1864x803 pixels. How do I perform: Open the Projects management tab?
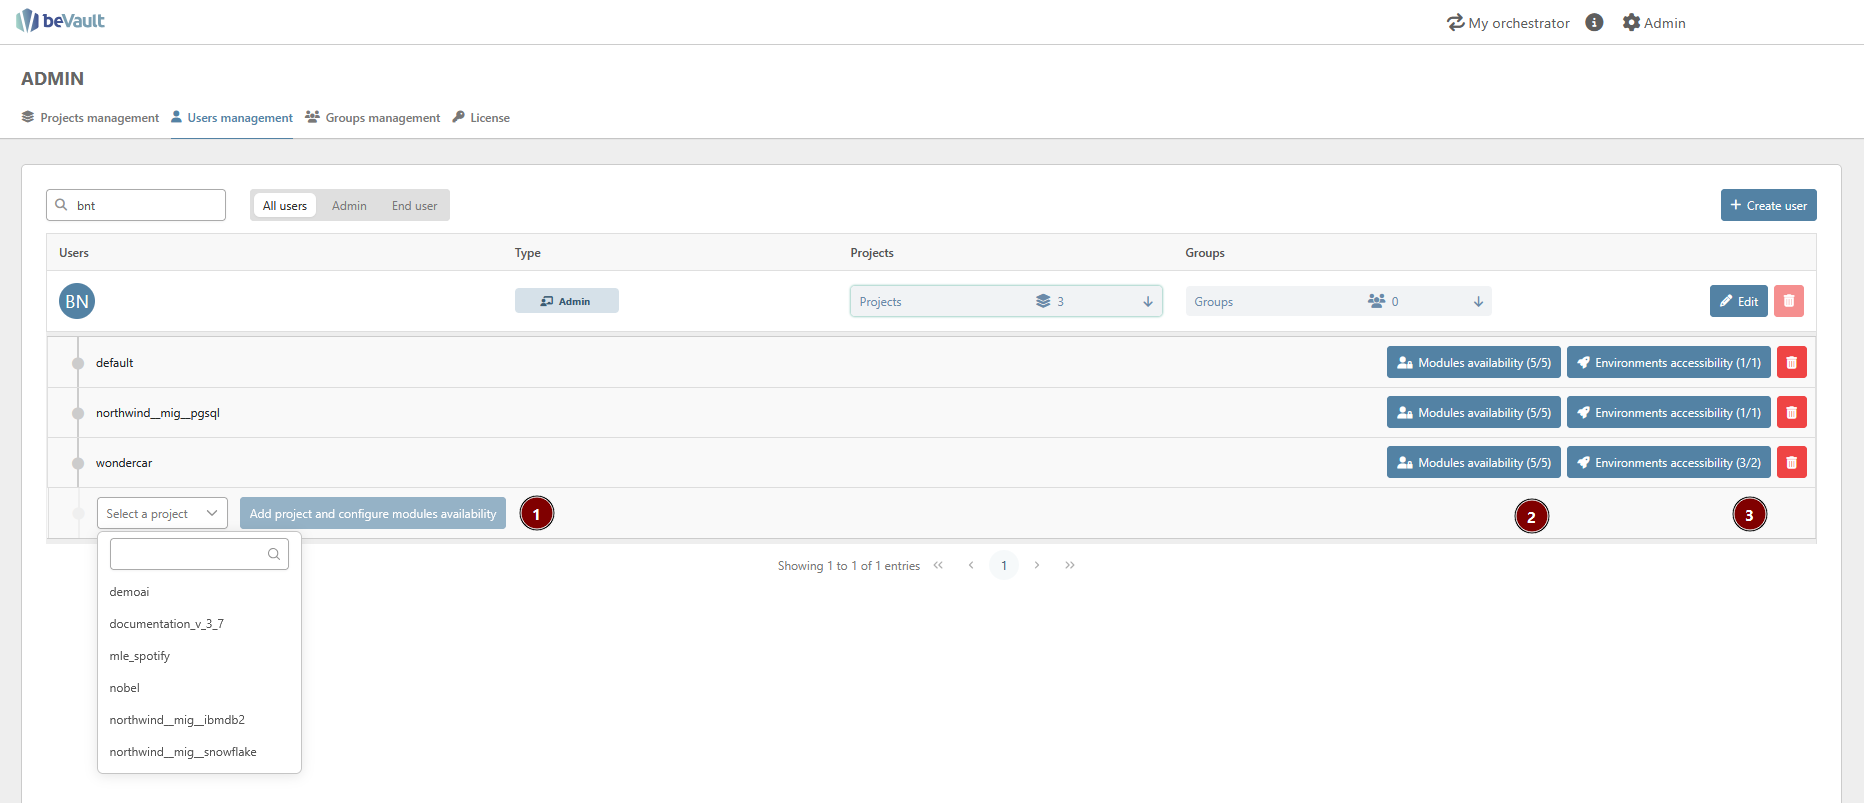[90, 118]
